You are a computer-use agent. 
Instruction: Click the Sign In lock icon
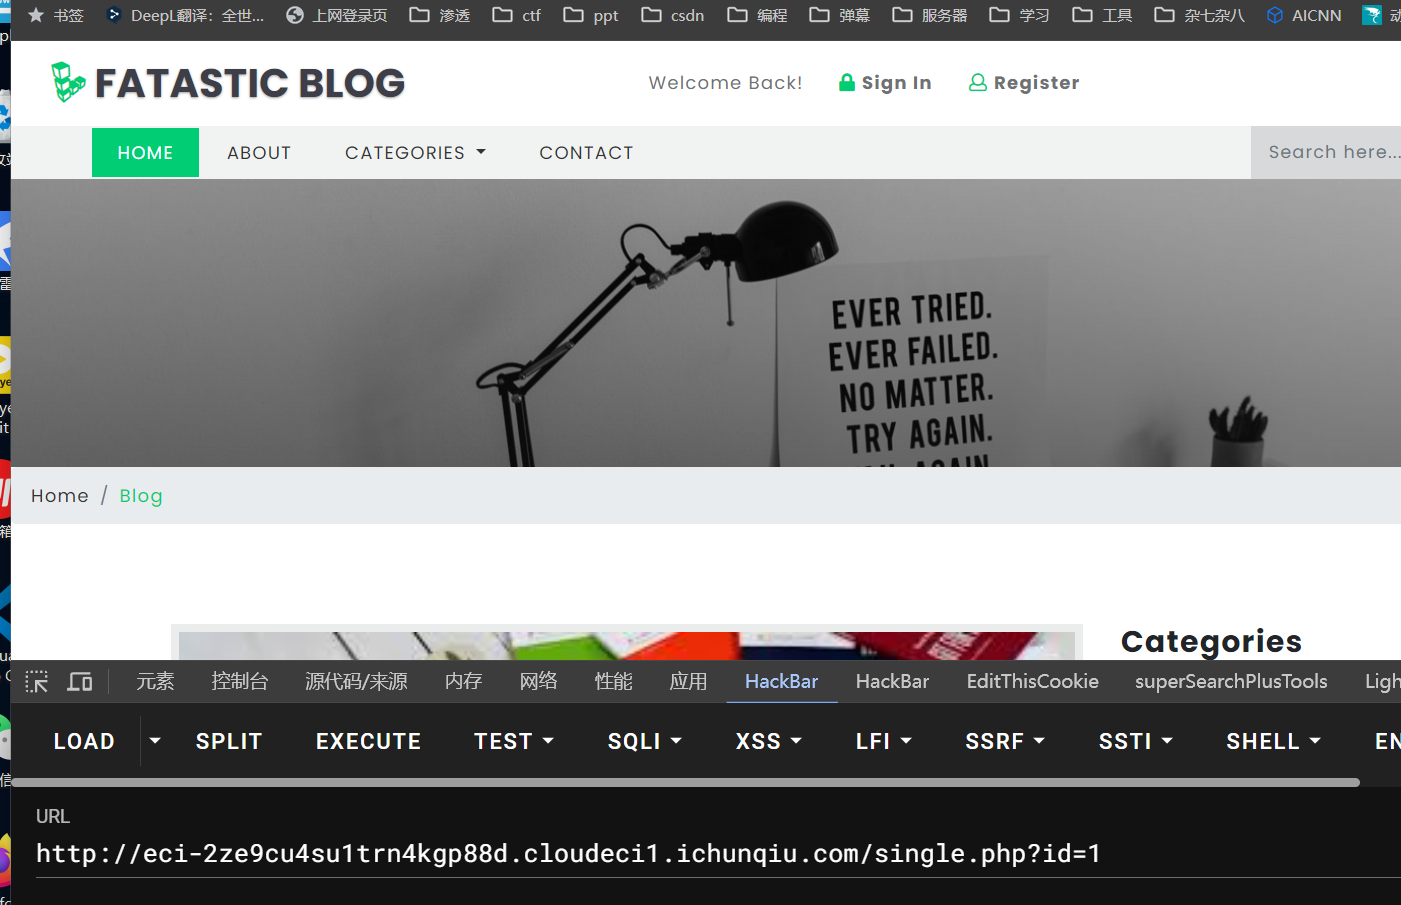(846, 83)
